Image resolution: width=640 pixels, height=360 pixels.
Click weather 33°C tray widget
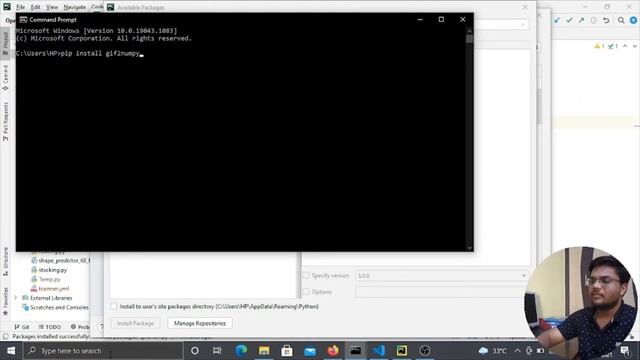coord(493,351)
